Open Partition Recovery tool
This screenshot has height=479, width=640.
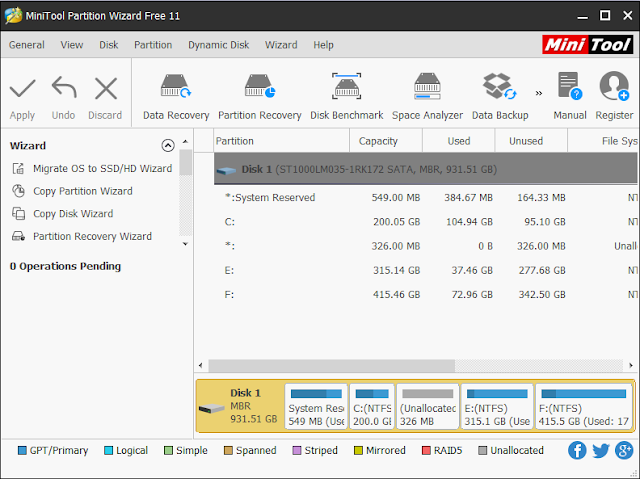coord(260,97)
